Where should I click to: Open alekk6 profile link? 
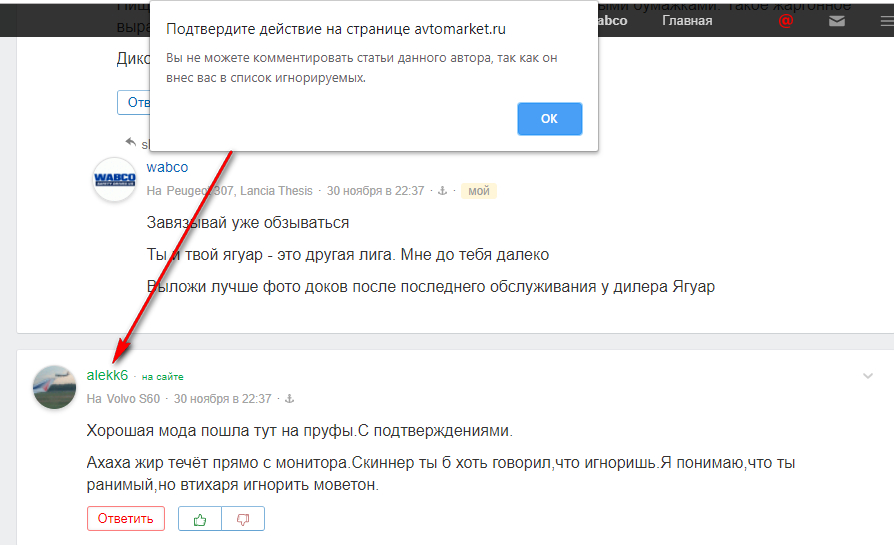pyautogui.click(x=107, y=375)
